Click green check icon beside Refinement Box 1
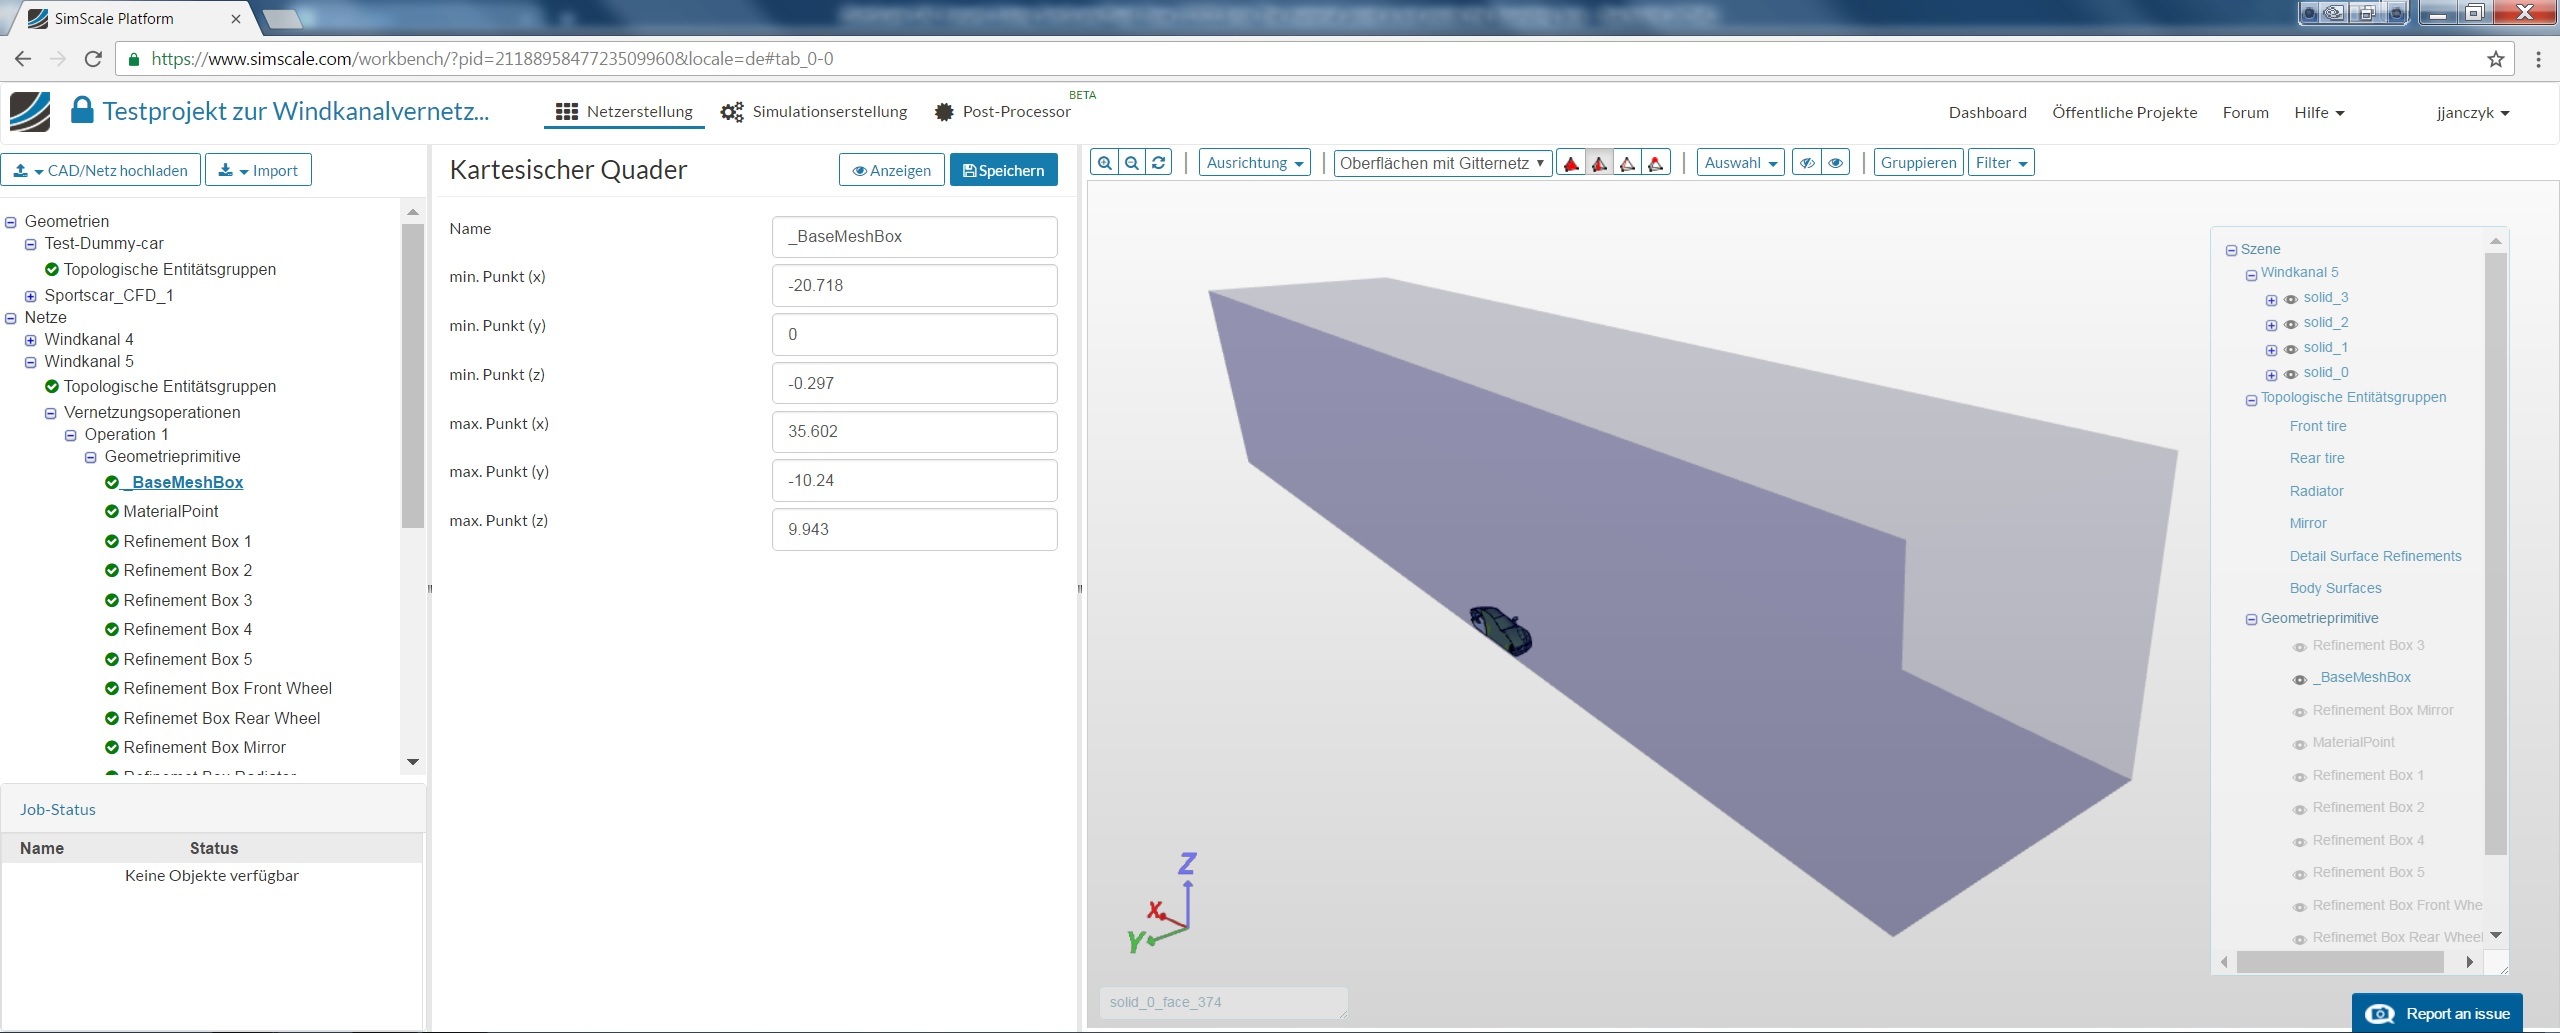2560x1033 pixels. [x=112, y=542]
